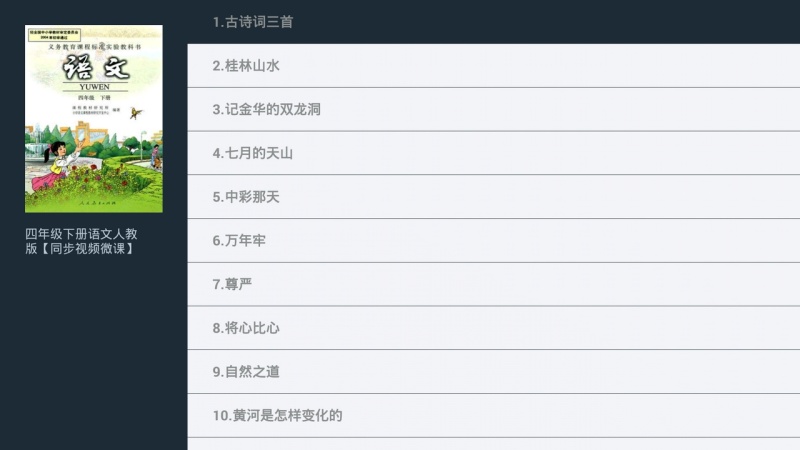The image size is (800, 450).
Task: Click the partially visible row below lesson 10
Action: pos(493,444)
